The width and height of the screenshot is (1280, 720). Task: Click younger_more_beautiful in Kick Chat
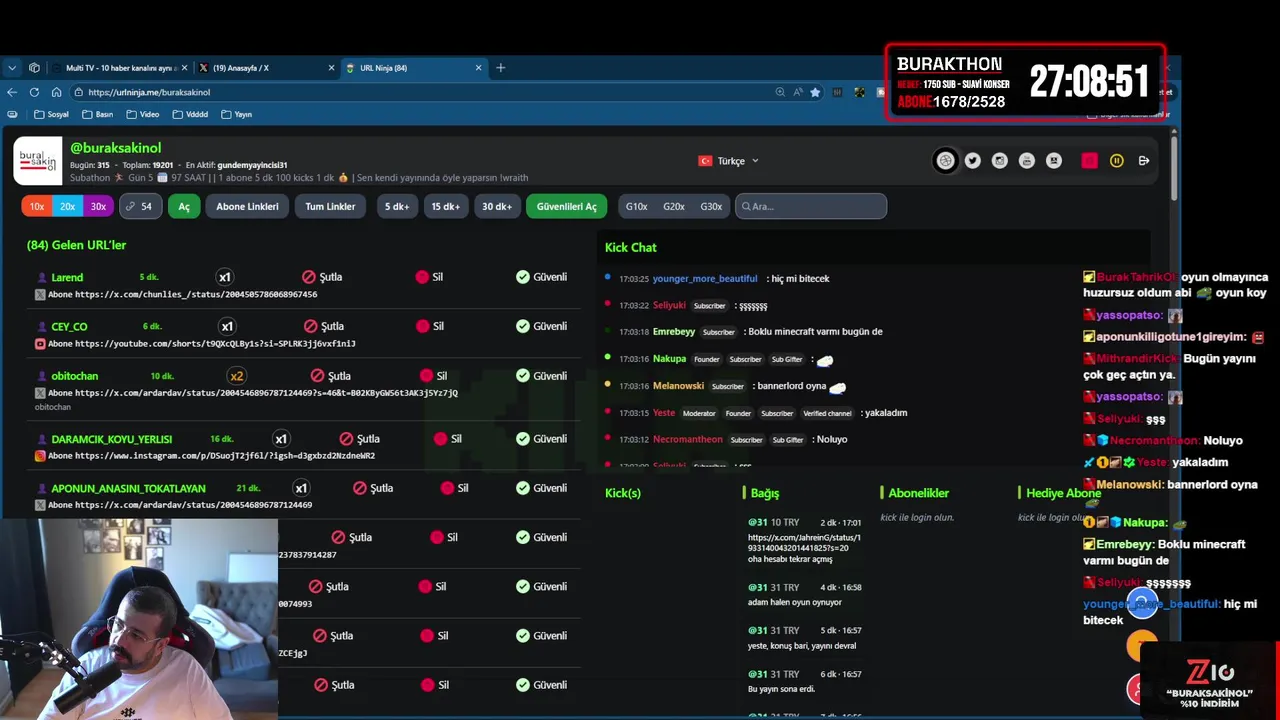tap(705, 278)
